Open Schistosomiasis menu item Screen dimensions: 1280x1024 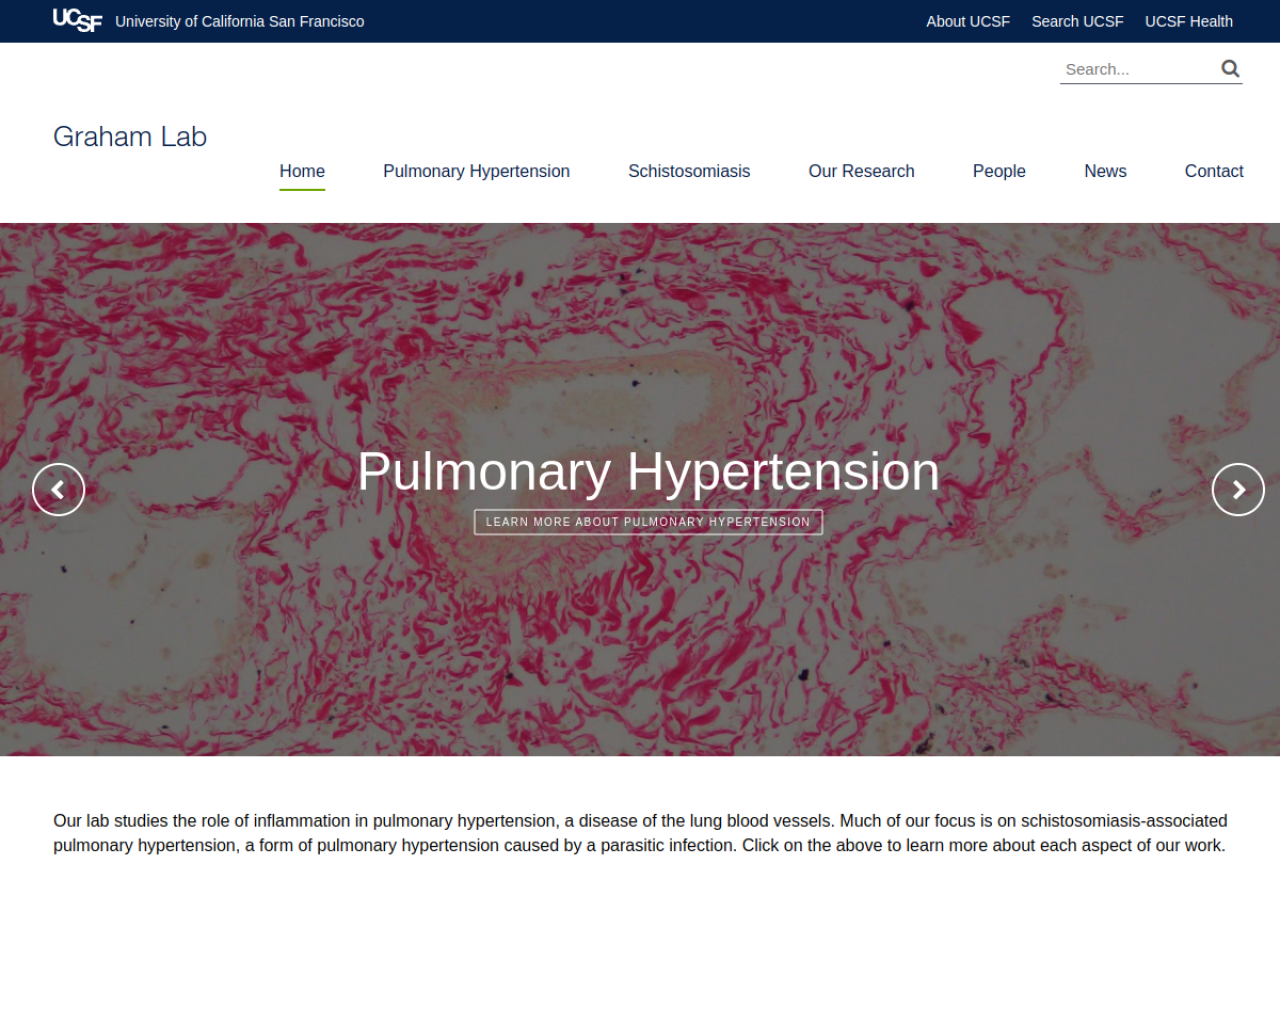click(689, 171)
